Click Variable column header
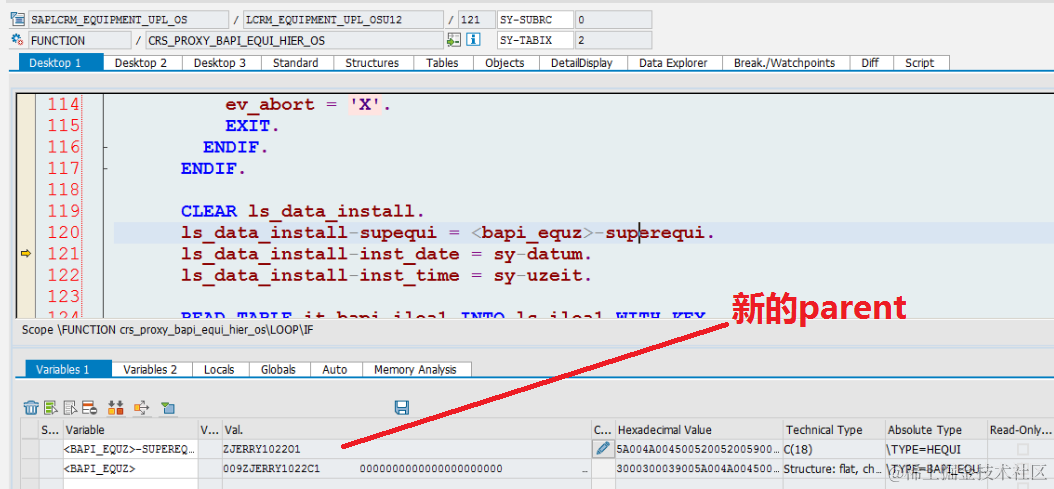Viewport: 1054px width, 489px height. coord(130,430)
